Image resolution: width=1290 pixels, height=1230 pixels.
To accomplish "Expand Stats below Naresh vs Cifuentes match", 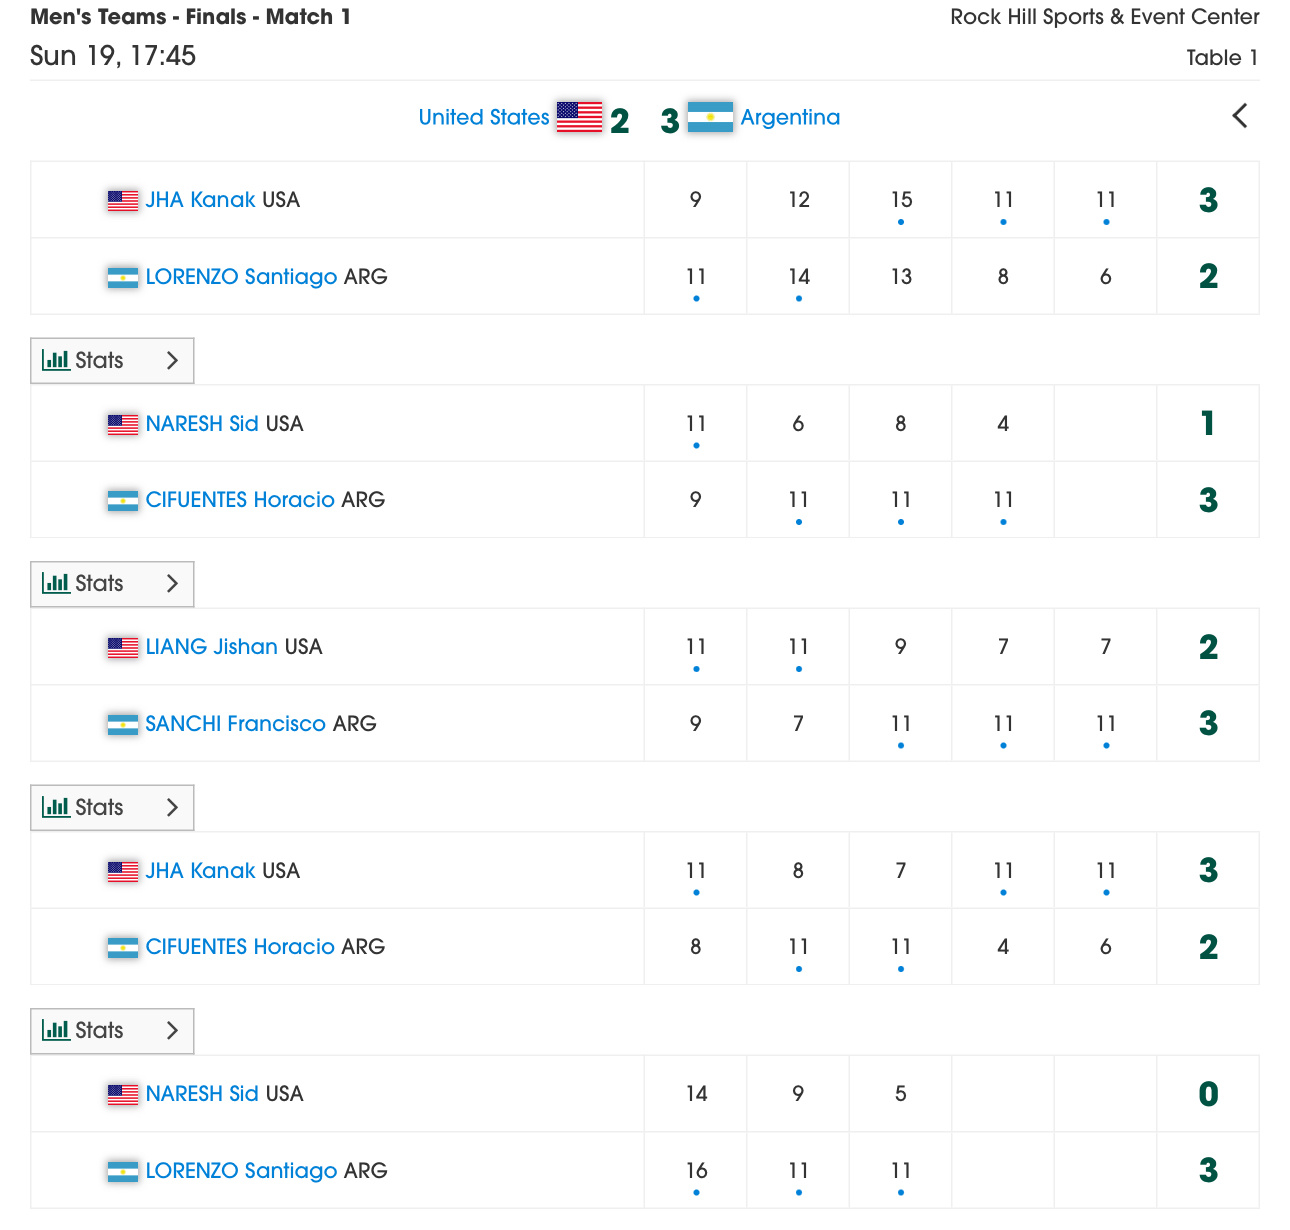I will pyautogui.click(x=112, y=584).
